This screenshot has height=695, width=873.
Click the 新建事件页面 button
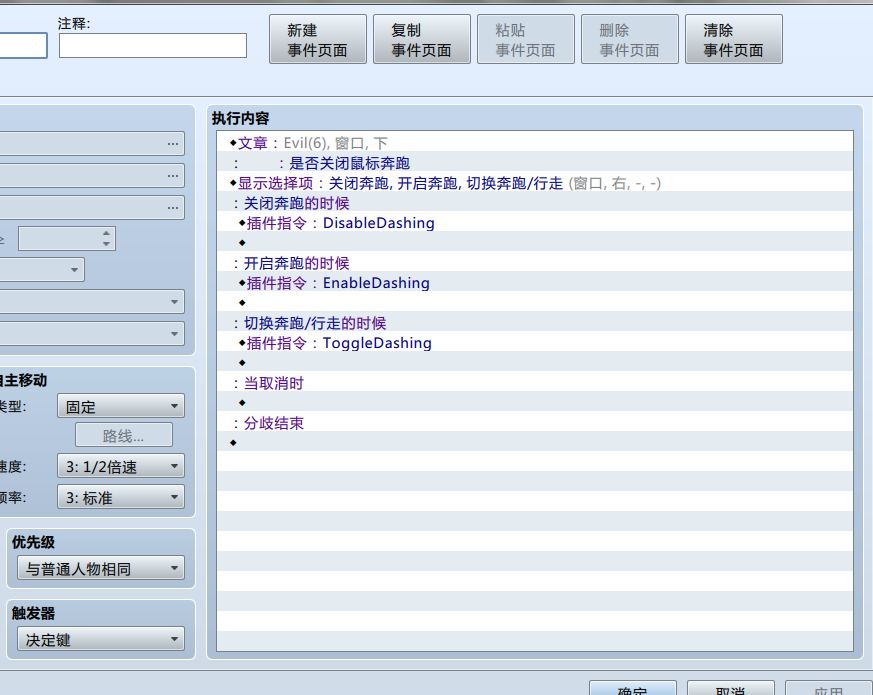tap(318, 40)
